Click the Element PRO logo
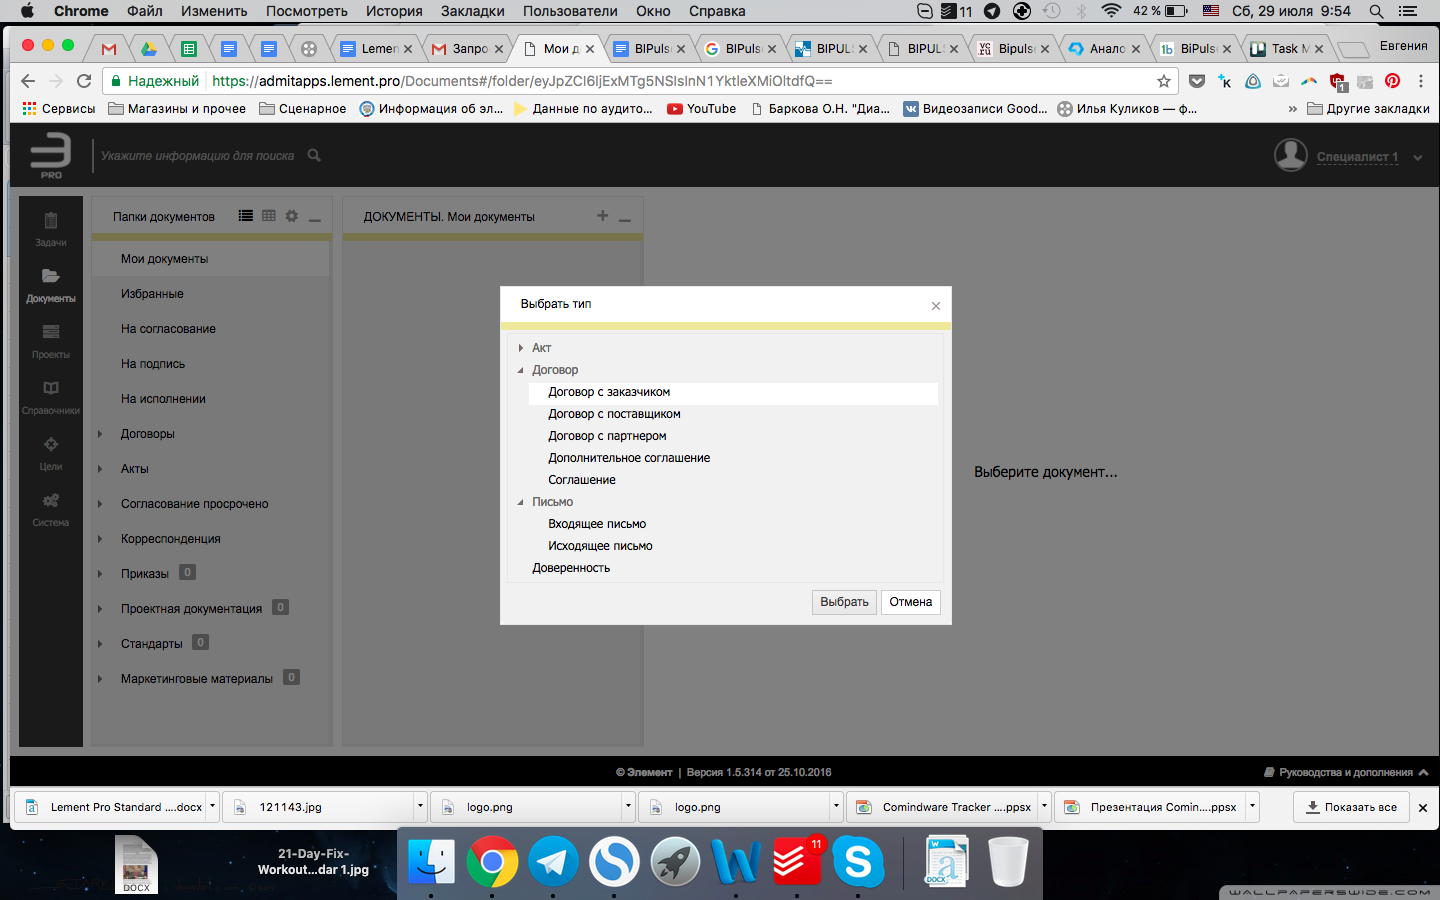Screen dimensions: 1440x900 pyautogui.click(x=50, y=156)
